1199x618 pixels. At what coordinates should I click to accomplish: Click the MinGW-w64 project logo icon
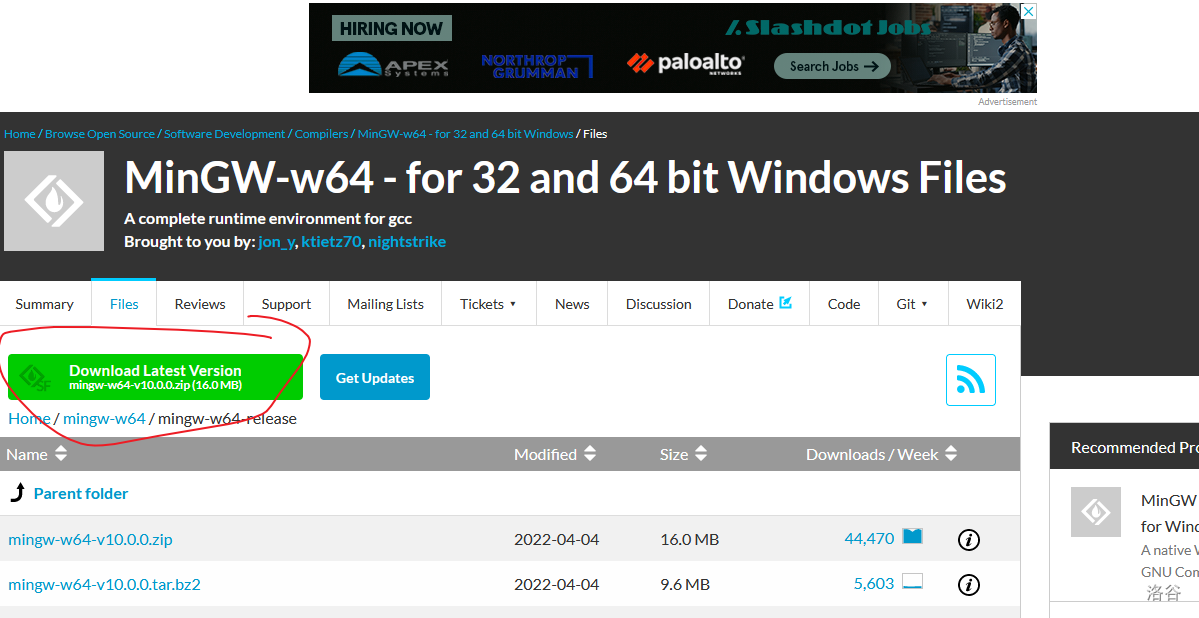point(54,200)
